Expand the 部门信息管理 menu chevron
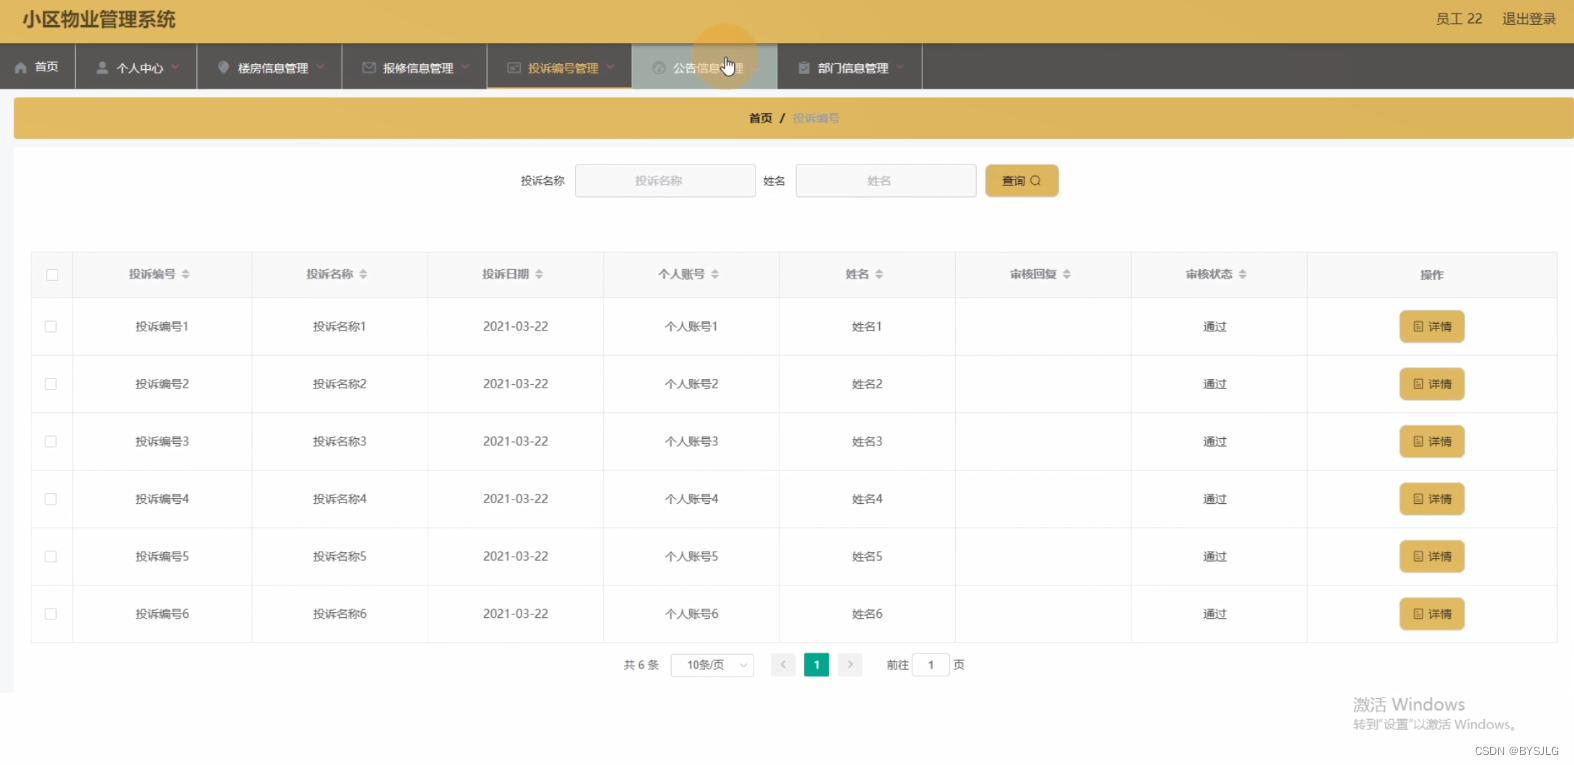Viewport: 1574px width, 765px height. pos(900,67)
